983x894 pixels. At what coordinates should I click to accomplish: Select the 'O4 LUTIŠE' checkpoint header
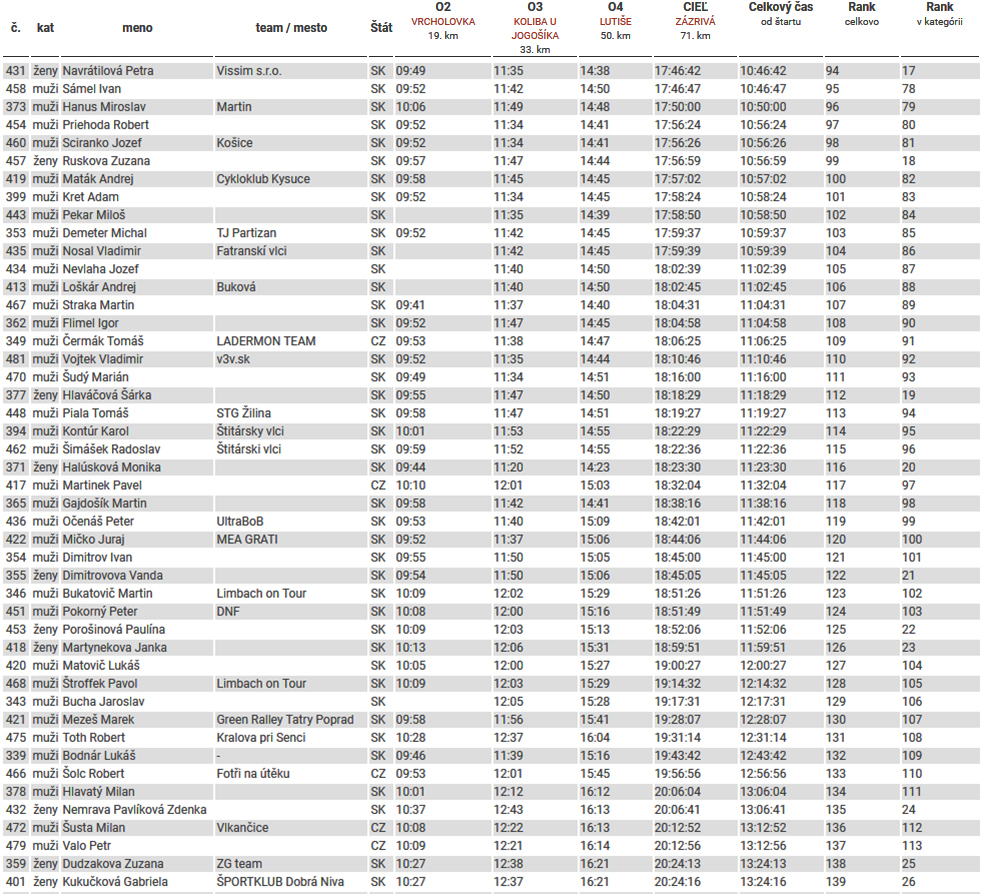click(615, 21)
